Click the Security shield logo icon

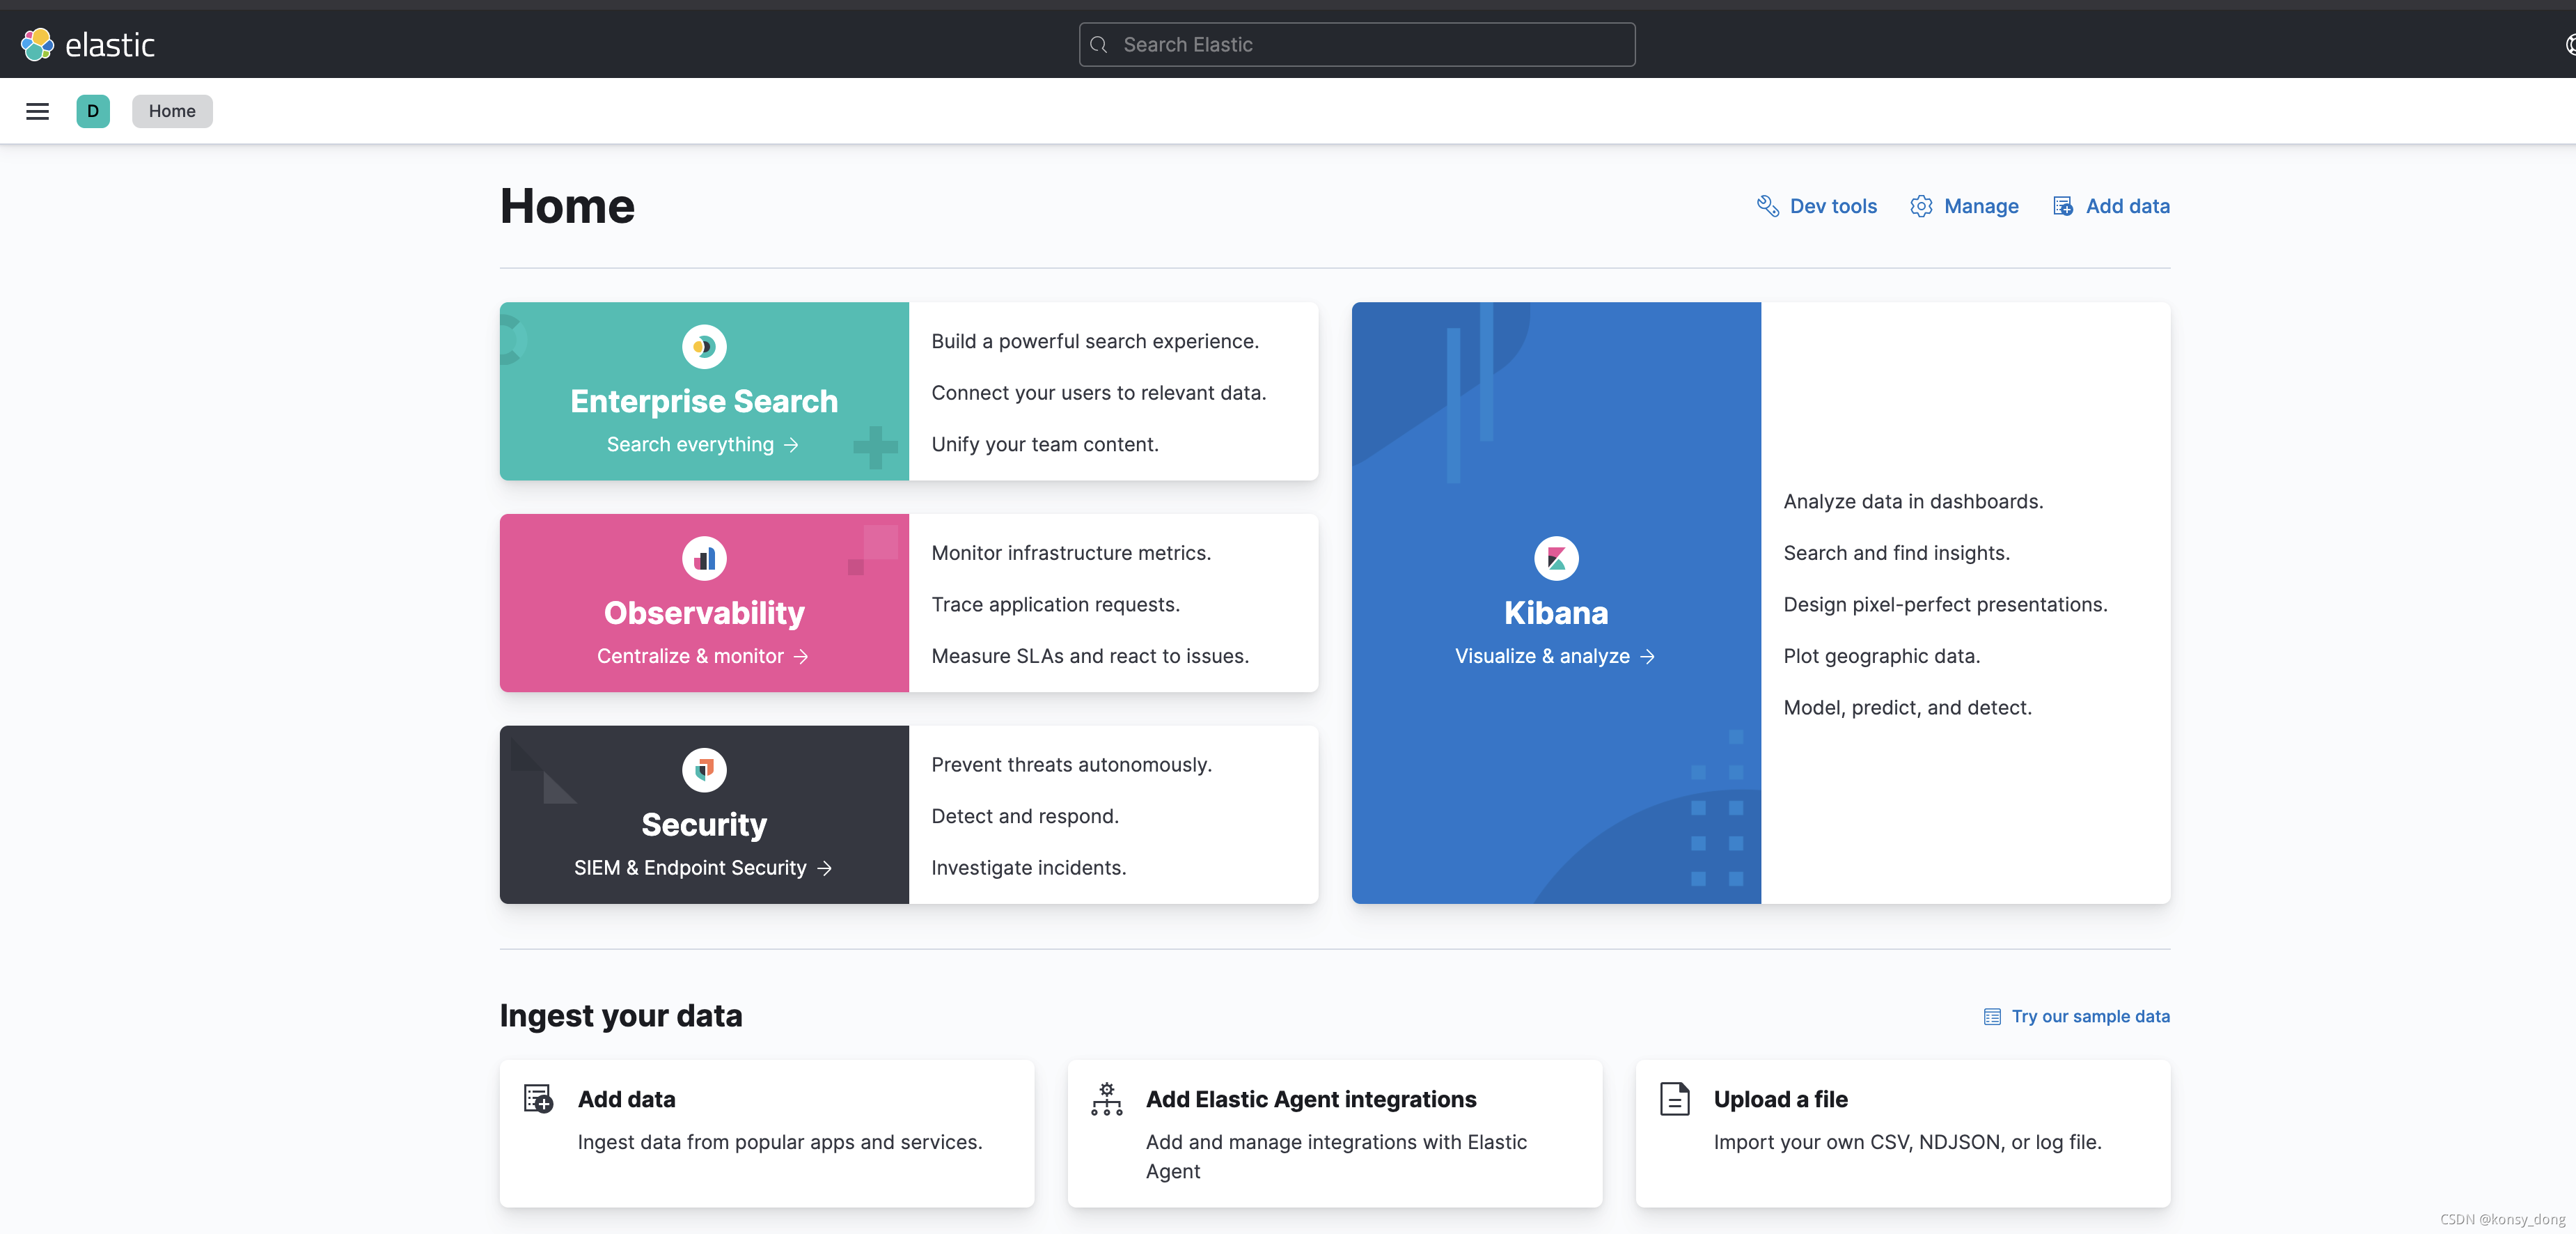(704, 770)
